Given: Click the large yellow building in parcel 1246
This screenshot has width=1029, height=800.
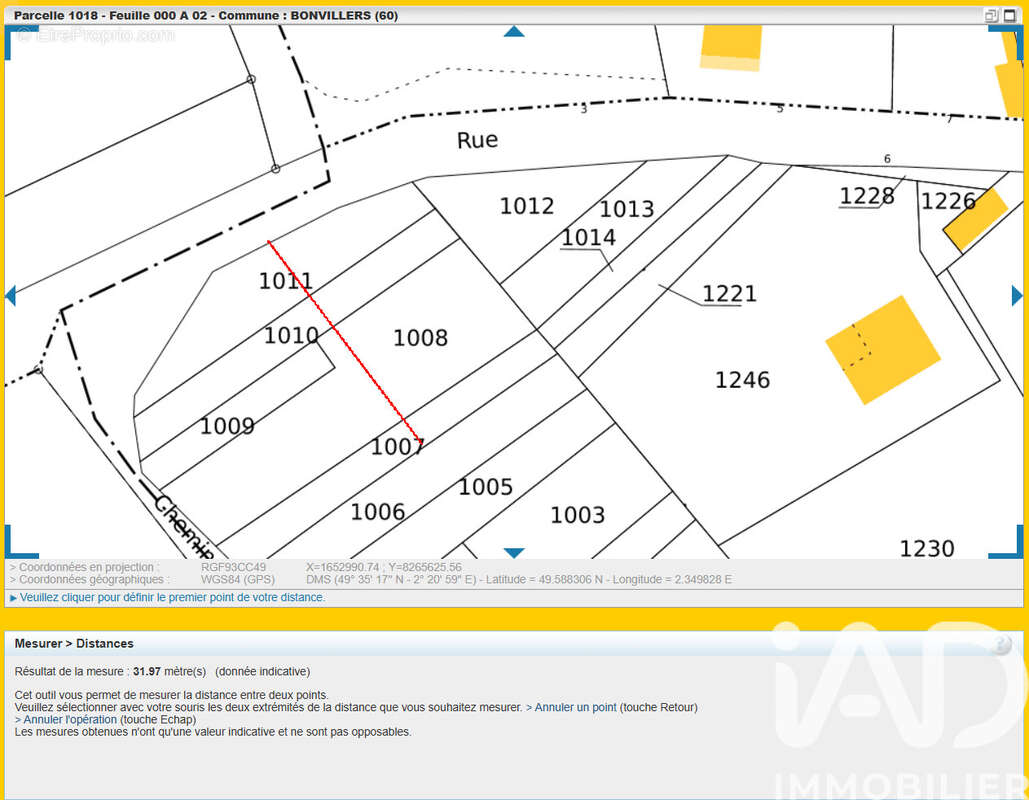Looking at the screenshot, I should pos(883,350).
